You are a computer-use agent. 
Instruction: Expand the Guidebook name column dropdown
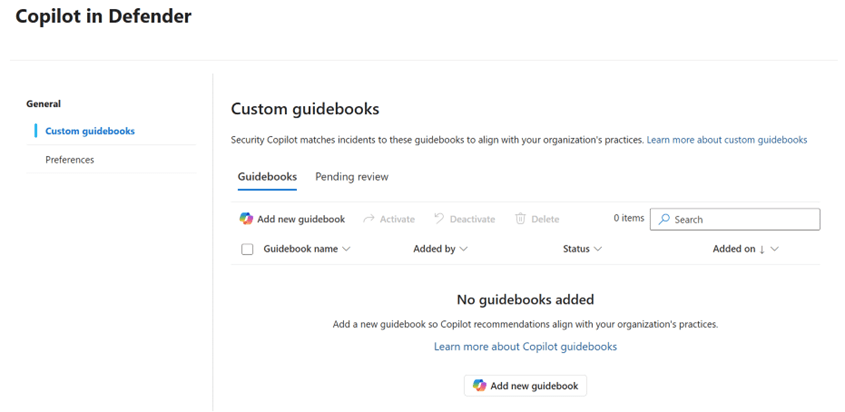(x=347, y=249)
